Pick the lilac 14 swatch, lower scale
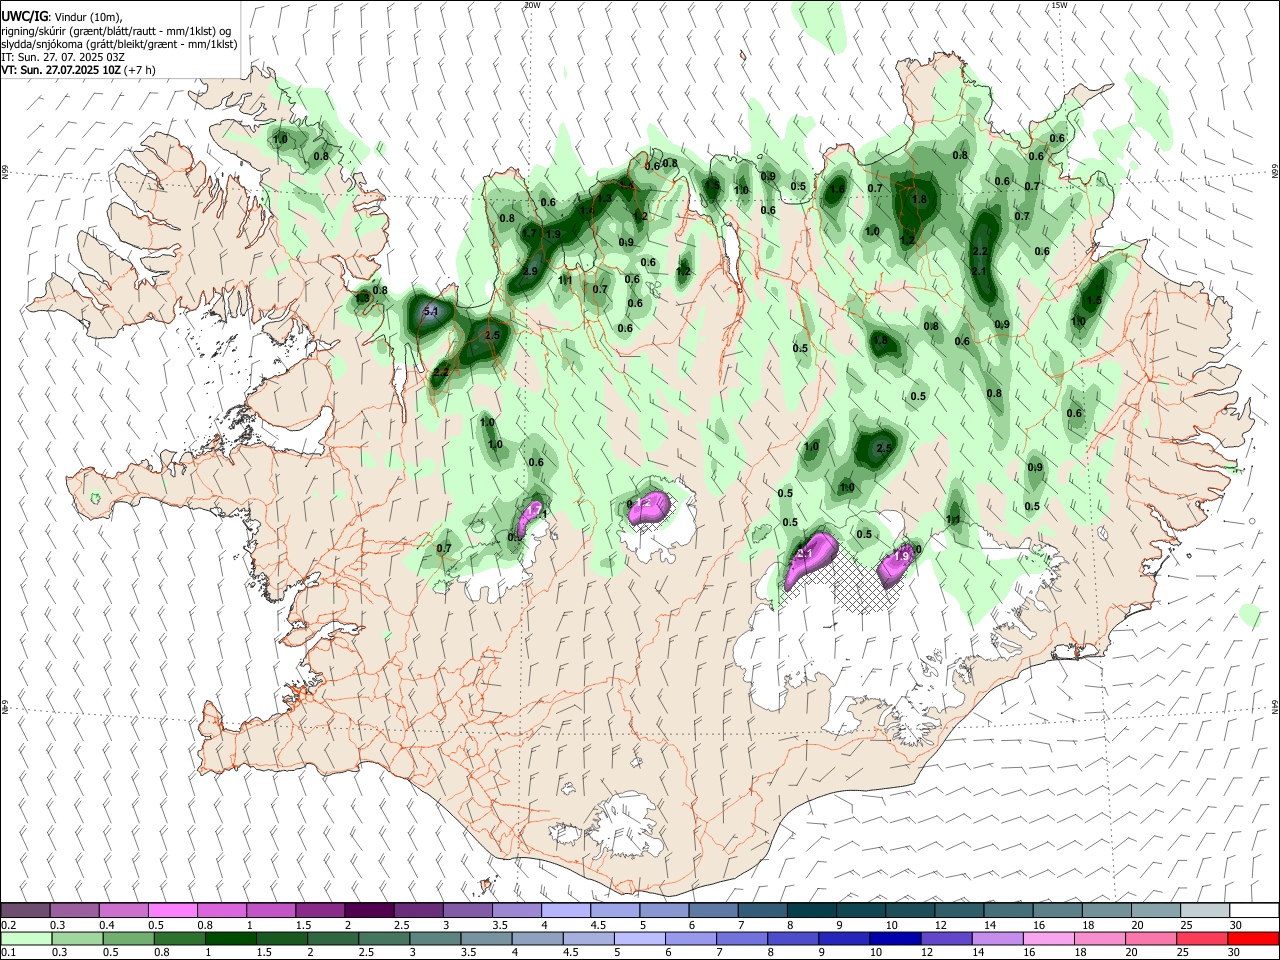 (x=997, y=938)
